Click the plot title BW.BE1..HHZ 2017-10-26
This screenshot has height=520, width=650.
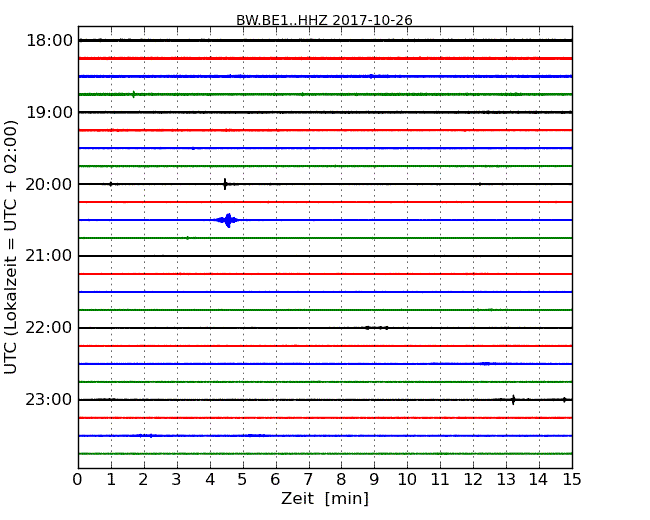click(324, 20)
